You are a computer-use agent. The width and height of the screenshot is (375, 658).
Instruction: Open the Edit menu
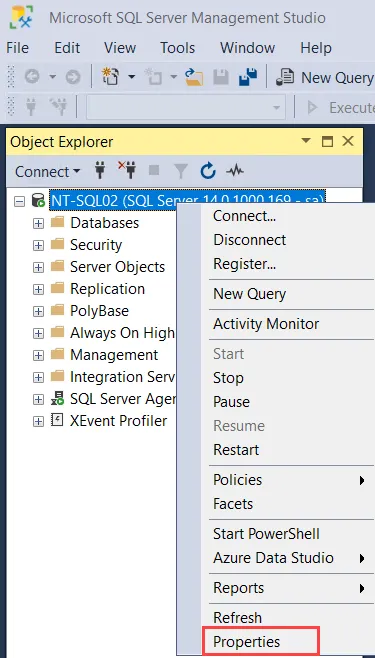click(x=67, y=47)
